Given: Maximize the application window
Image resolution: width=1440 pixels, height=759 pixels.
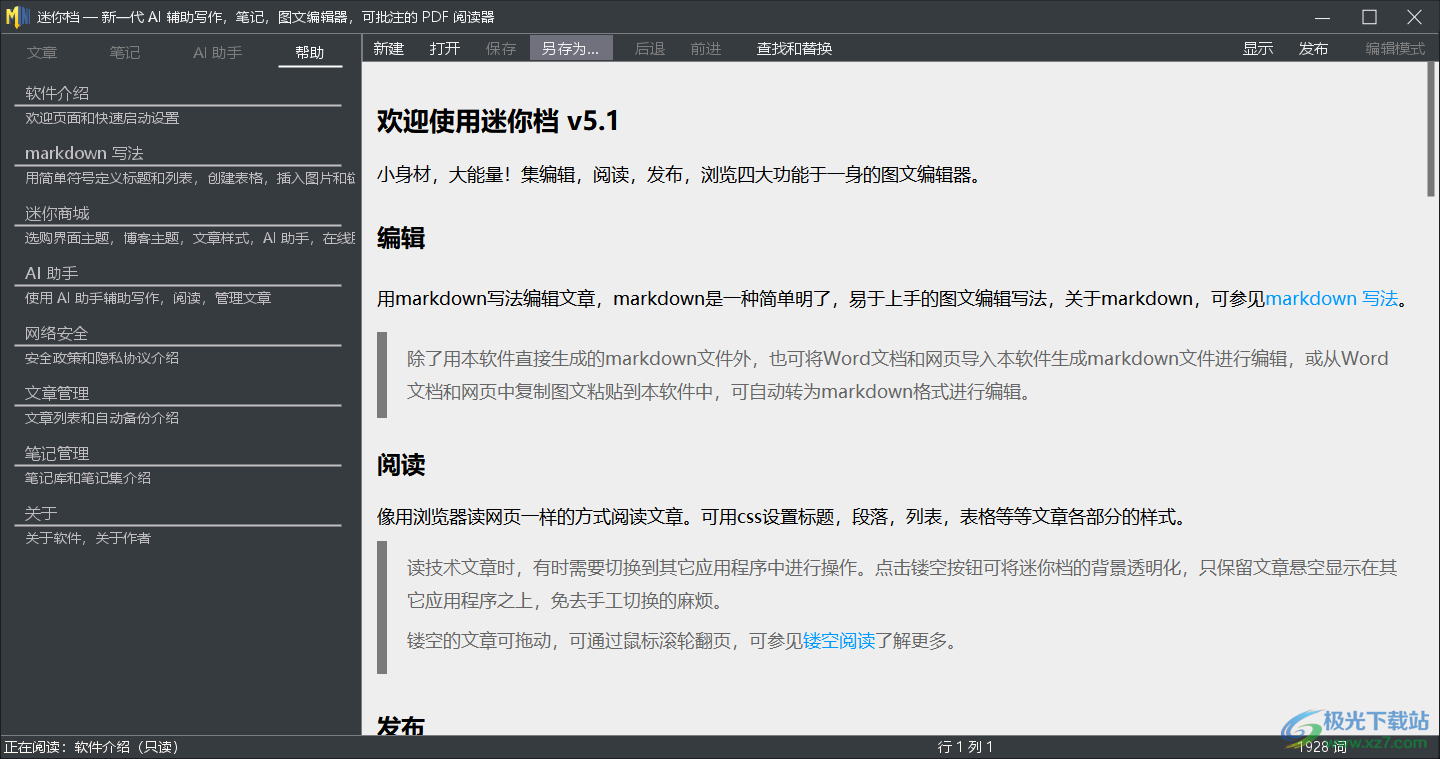Looking at the screenshot, I should [1369, 17].
